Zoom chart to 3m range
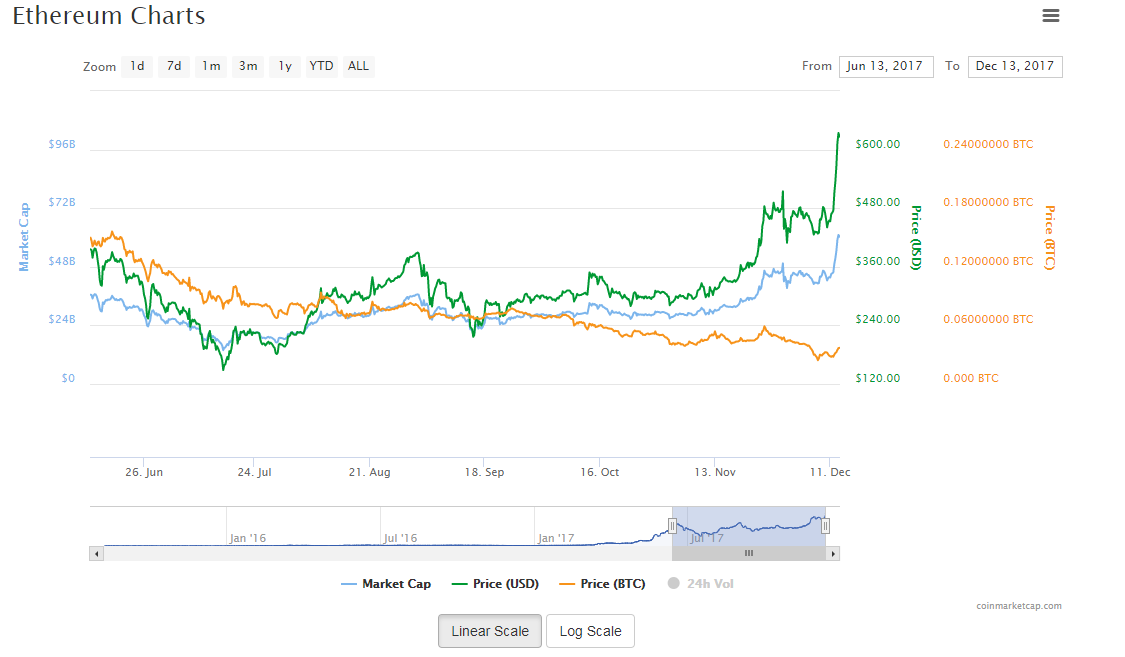The width and height of the screenshot is (1125, 657). pyautogui.click(x=248, y=67)
